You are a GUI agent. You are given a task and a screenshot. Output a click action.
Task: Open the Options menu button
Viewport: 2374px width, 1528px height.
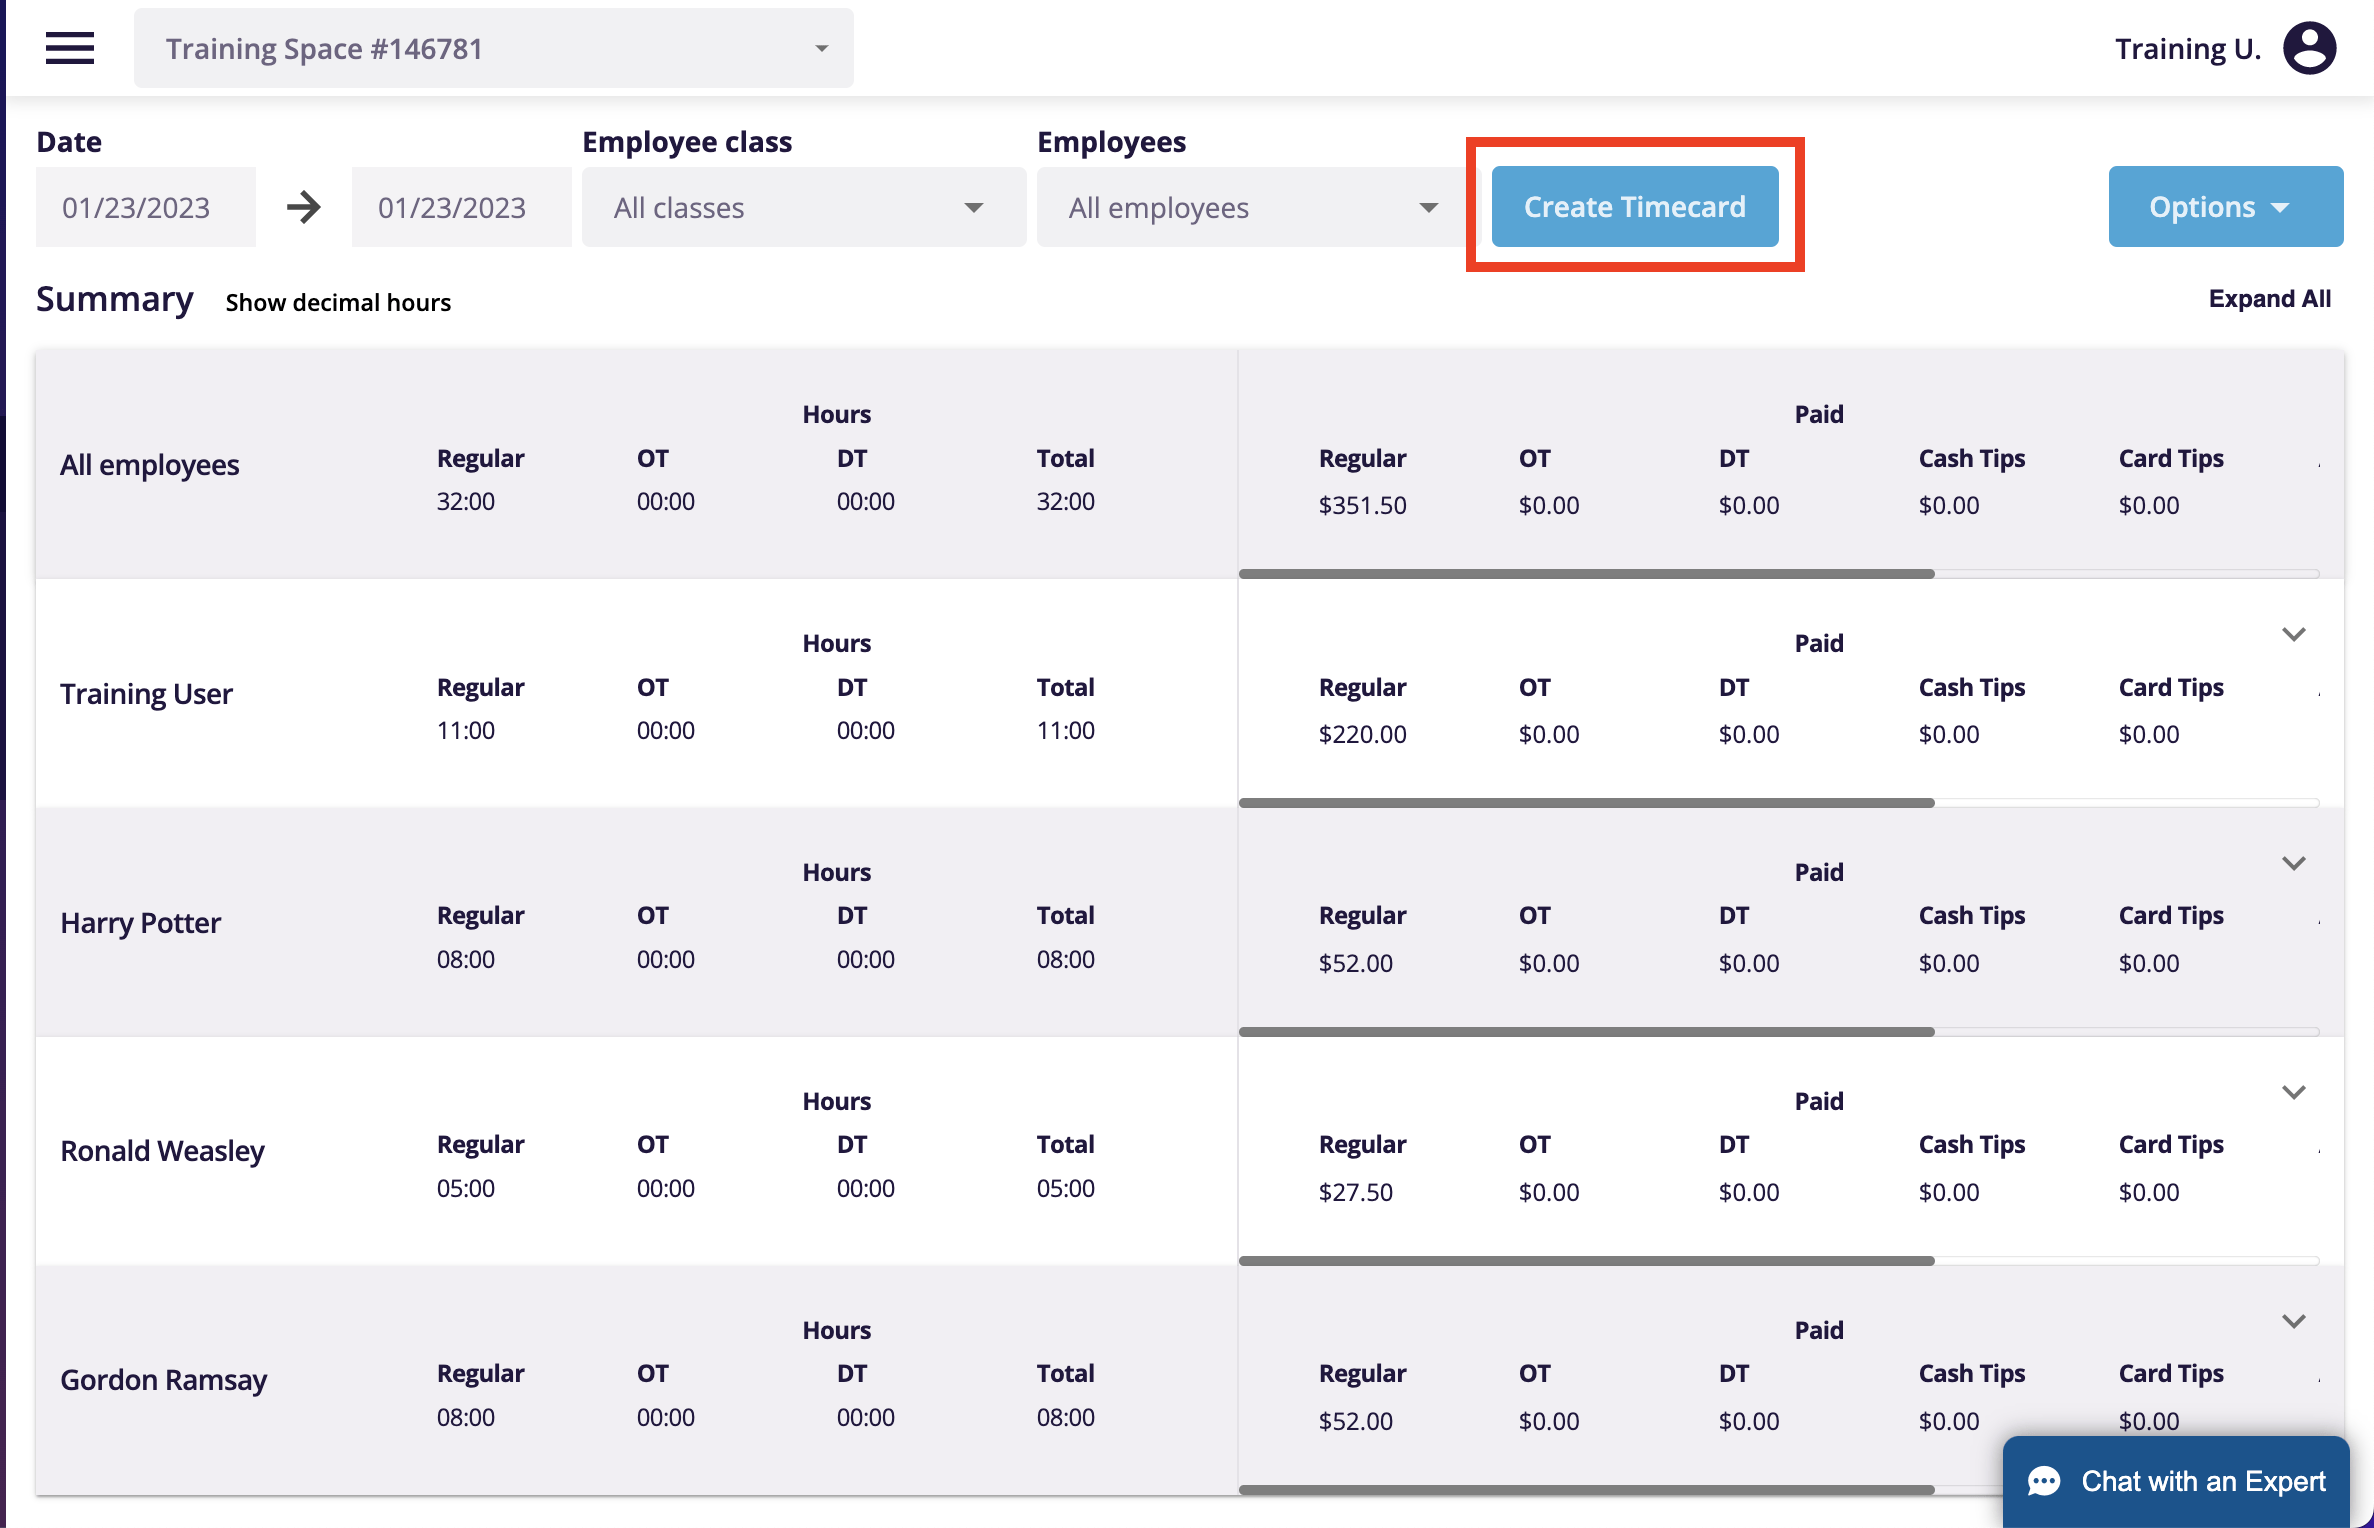(2225, 207)
